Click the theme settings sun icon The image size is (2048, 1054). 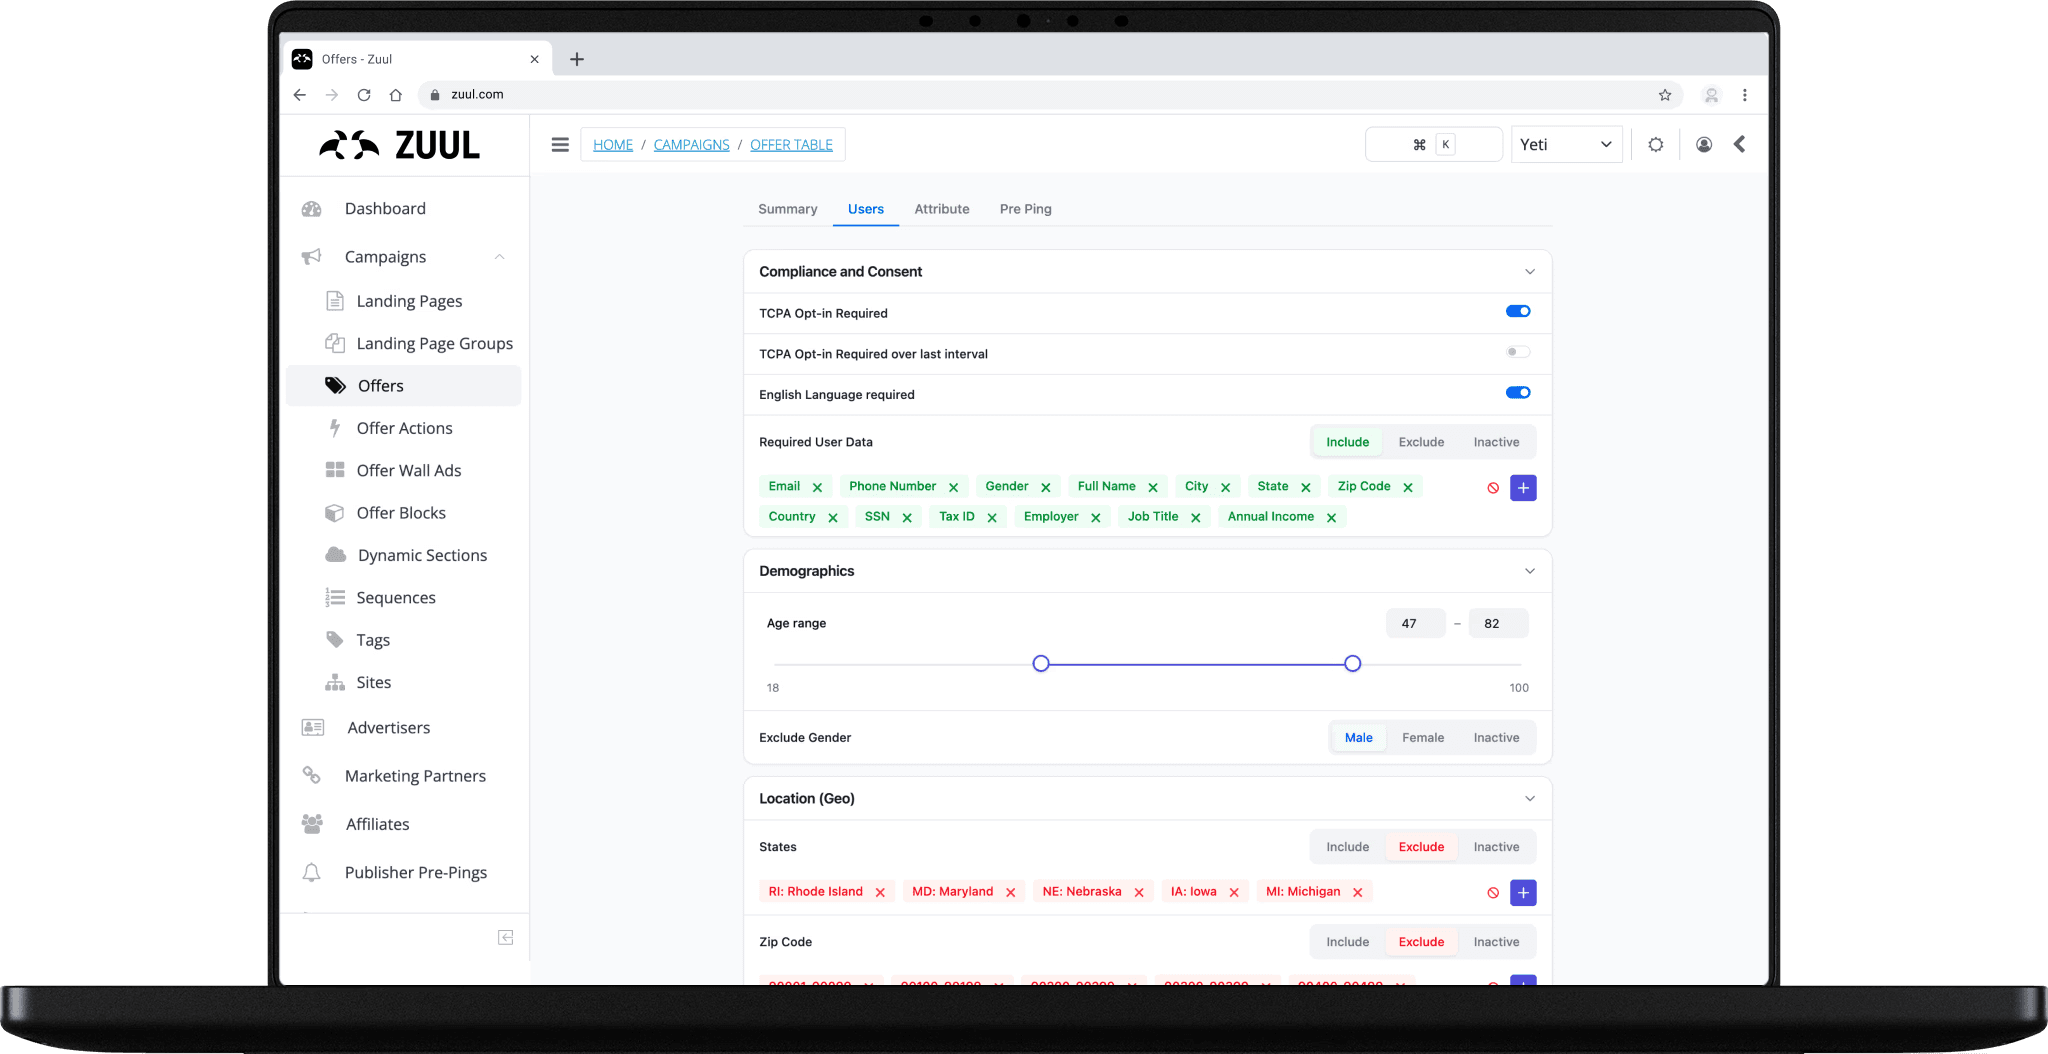pyautogui.click(x=1656, y=145)
